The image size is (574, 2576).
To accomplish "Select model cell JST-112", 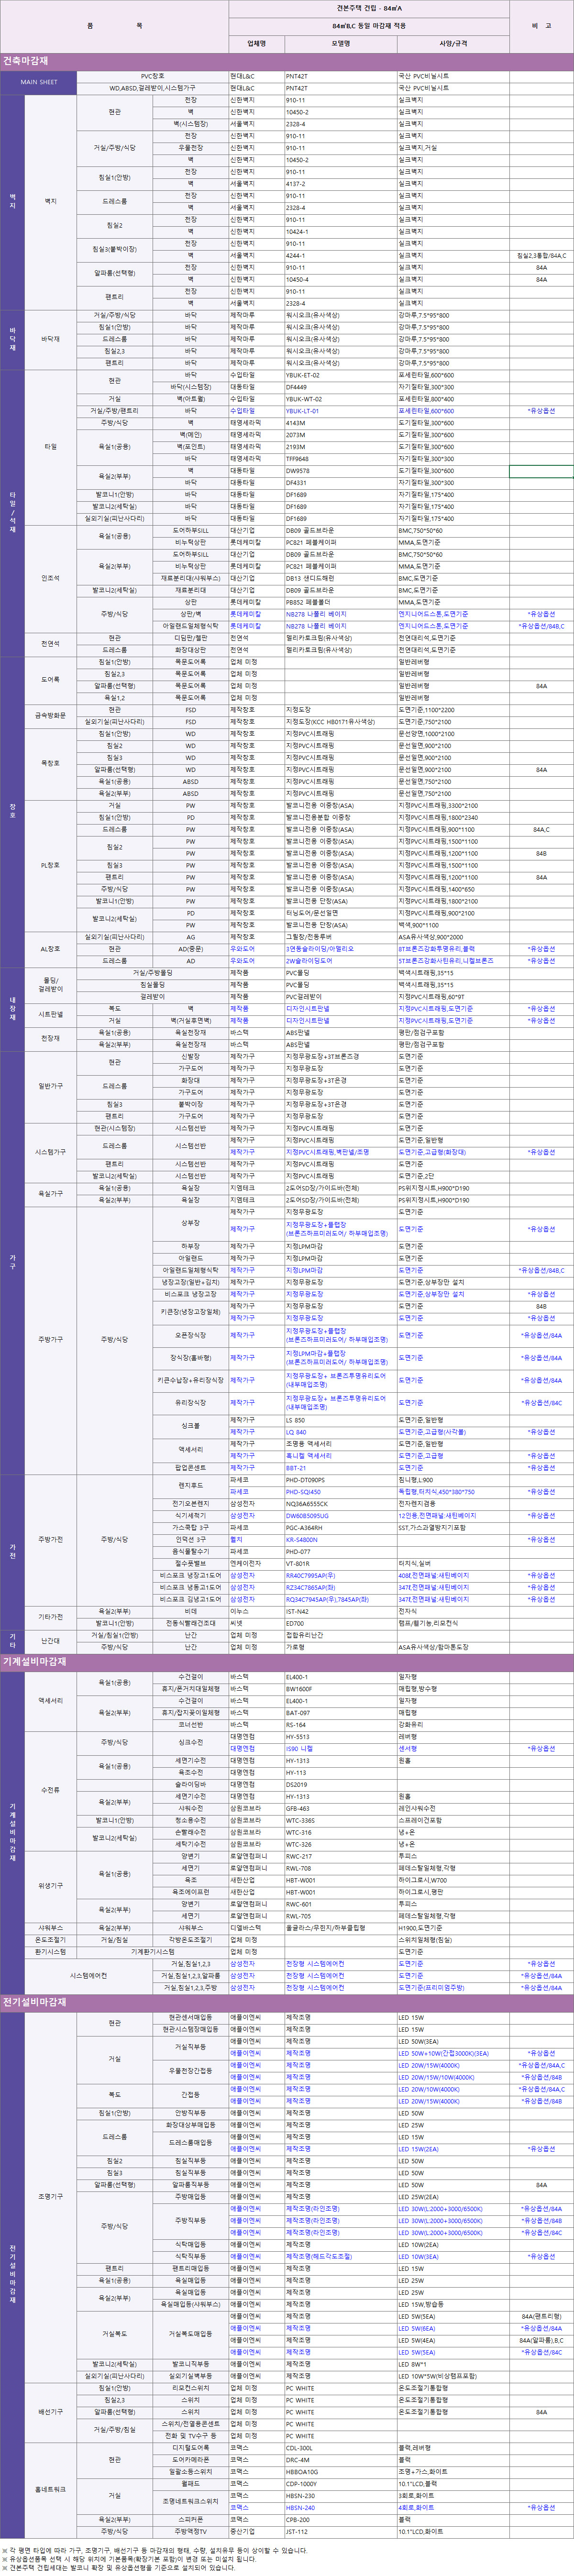I will click(340, 2533).
